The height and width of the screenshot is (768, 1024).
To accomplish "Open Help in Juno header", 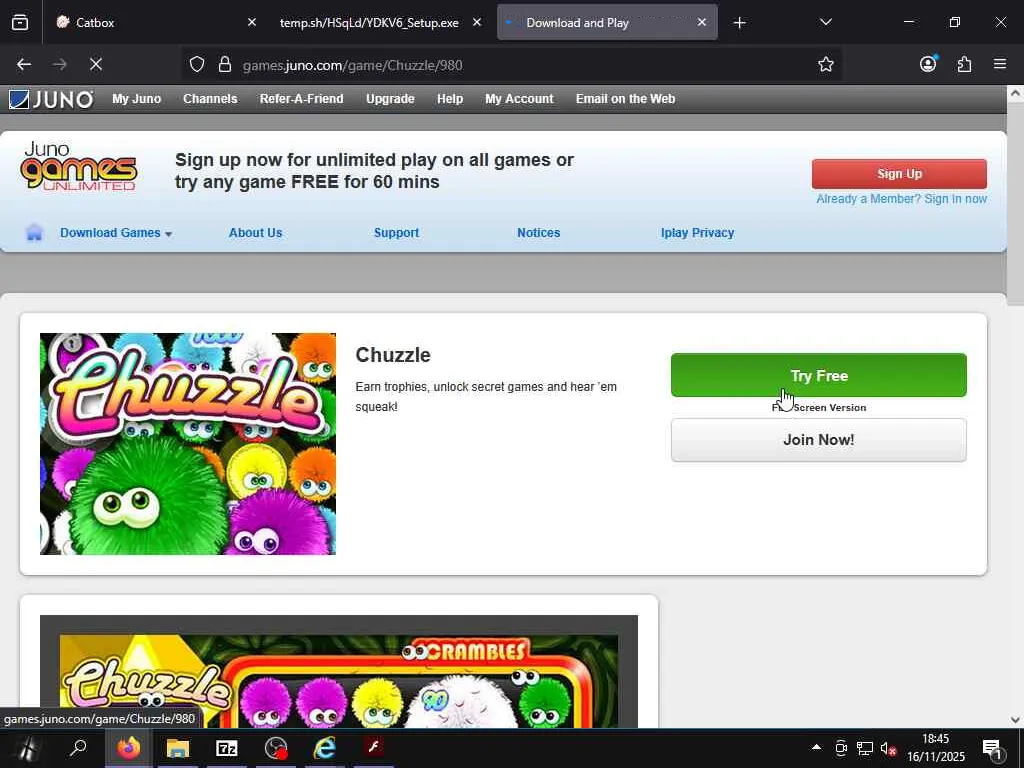I will pyautogui.click(x=450, y=99).
